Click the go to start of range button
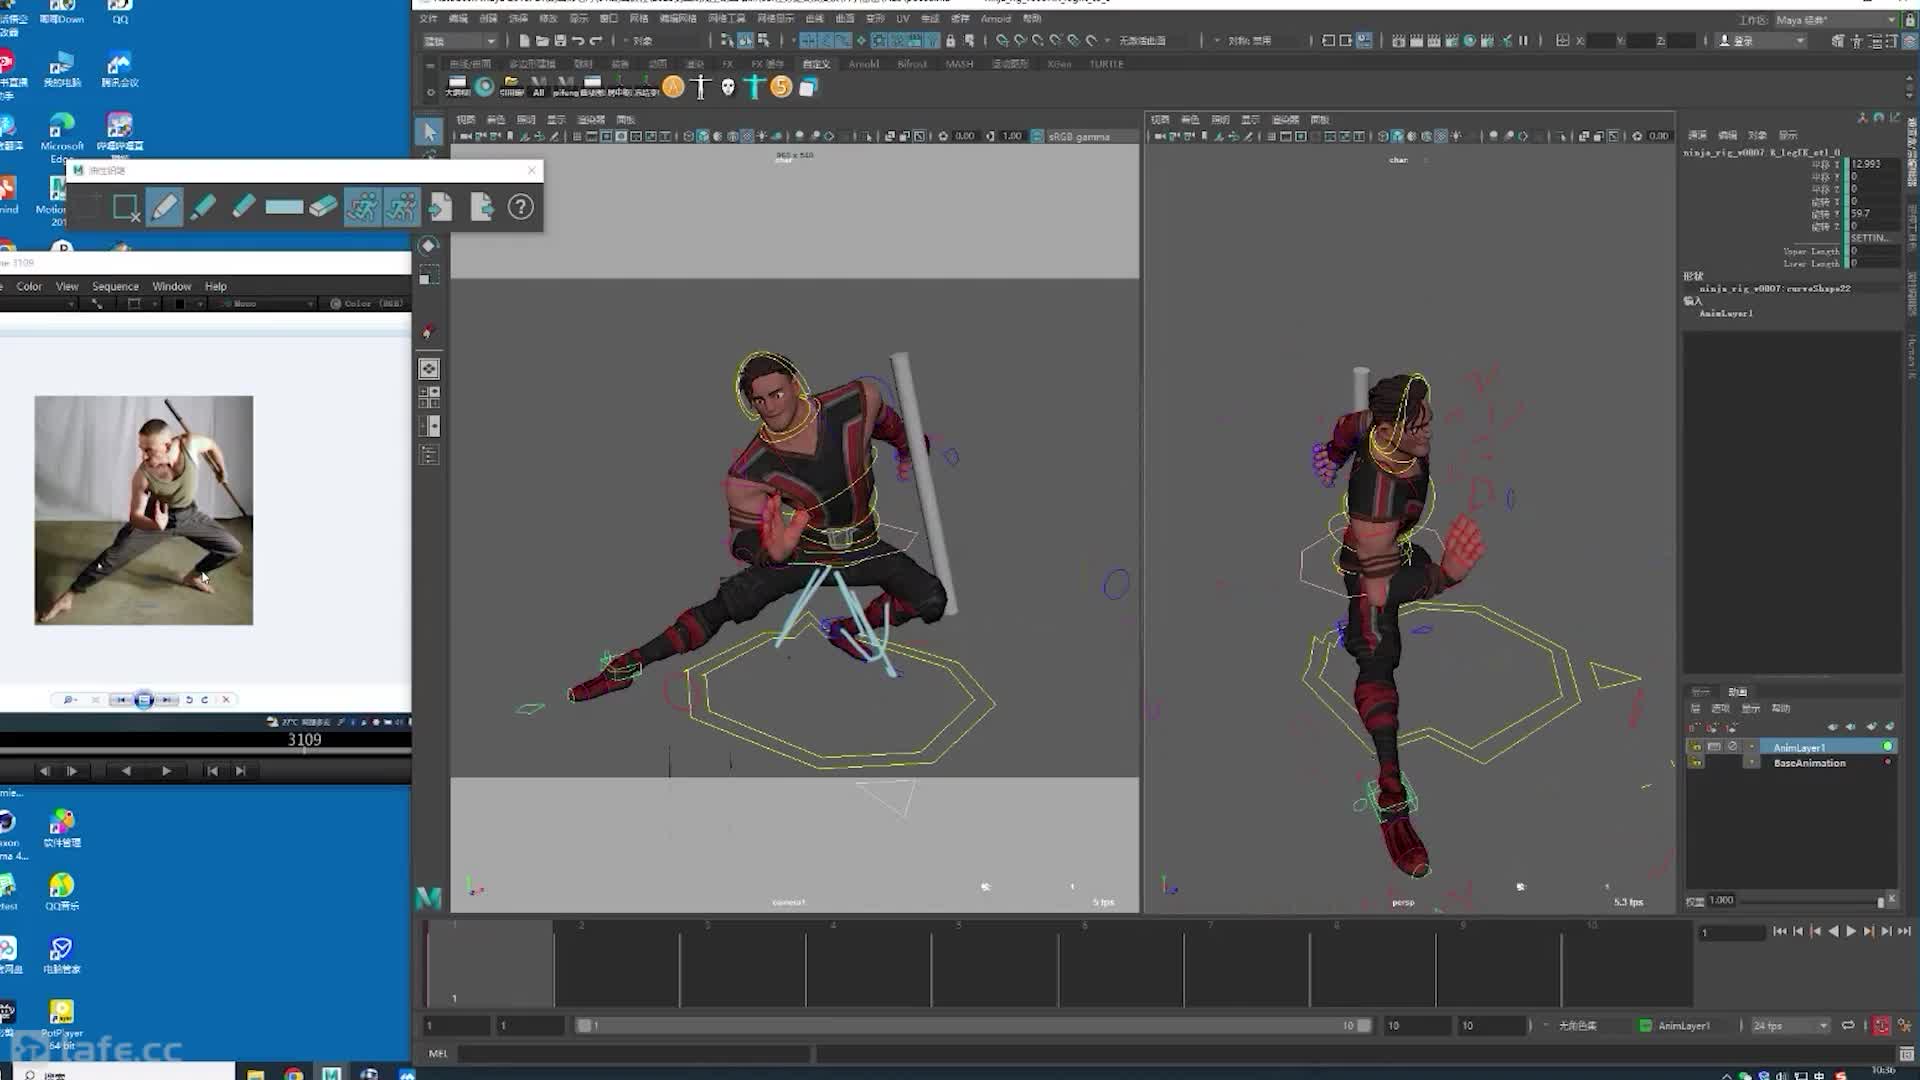The image size is (1920, 1080). pos(1779,931)
